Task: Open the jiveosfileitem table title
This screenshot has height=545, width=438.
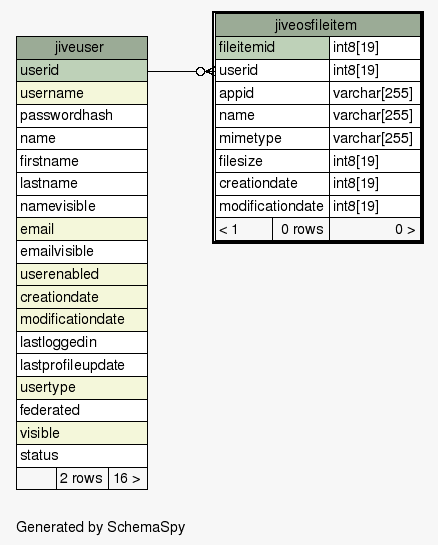Action: [318, 25]
